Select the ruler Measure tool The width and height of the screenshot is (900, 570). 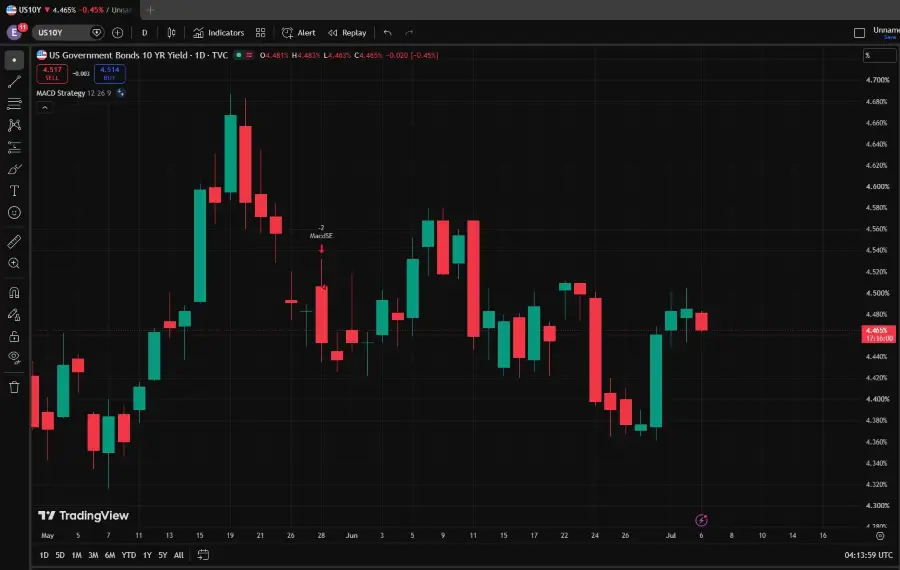(14, 242)
